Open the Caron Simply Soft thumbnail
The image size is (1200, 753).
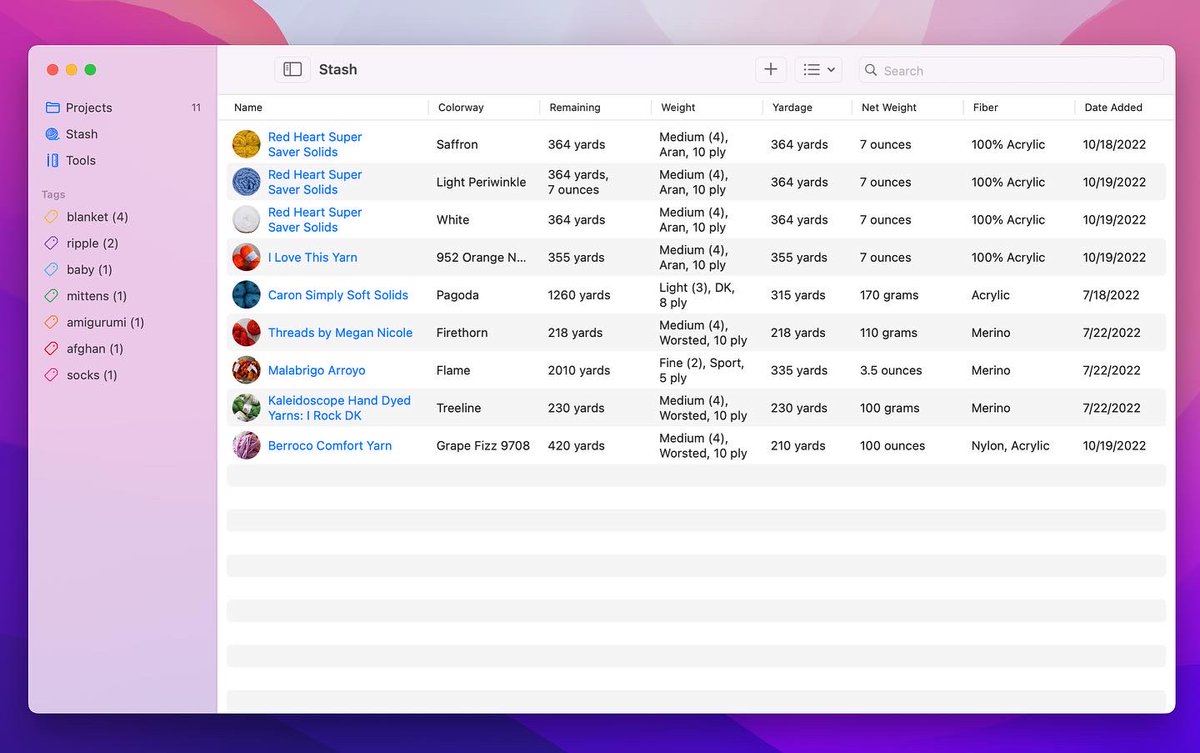coord(246,295)
